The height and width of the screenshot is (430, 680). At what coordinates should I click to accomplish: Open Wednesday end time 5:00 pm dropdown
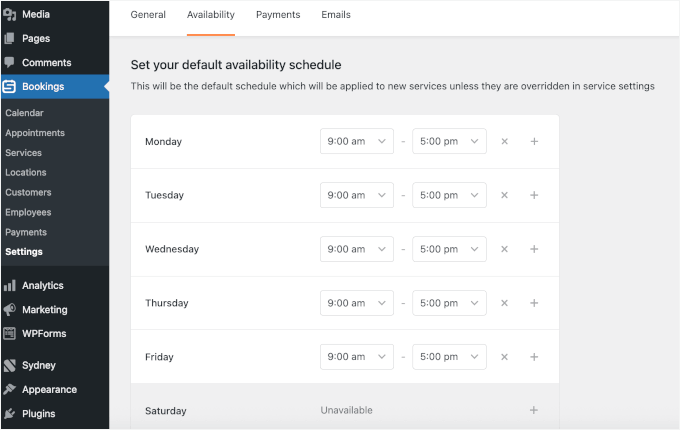tap(449, 249)
